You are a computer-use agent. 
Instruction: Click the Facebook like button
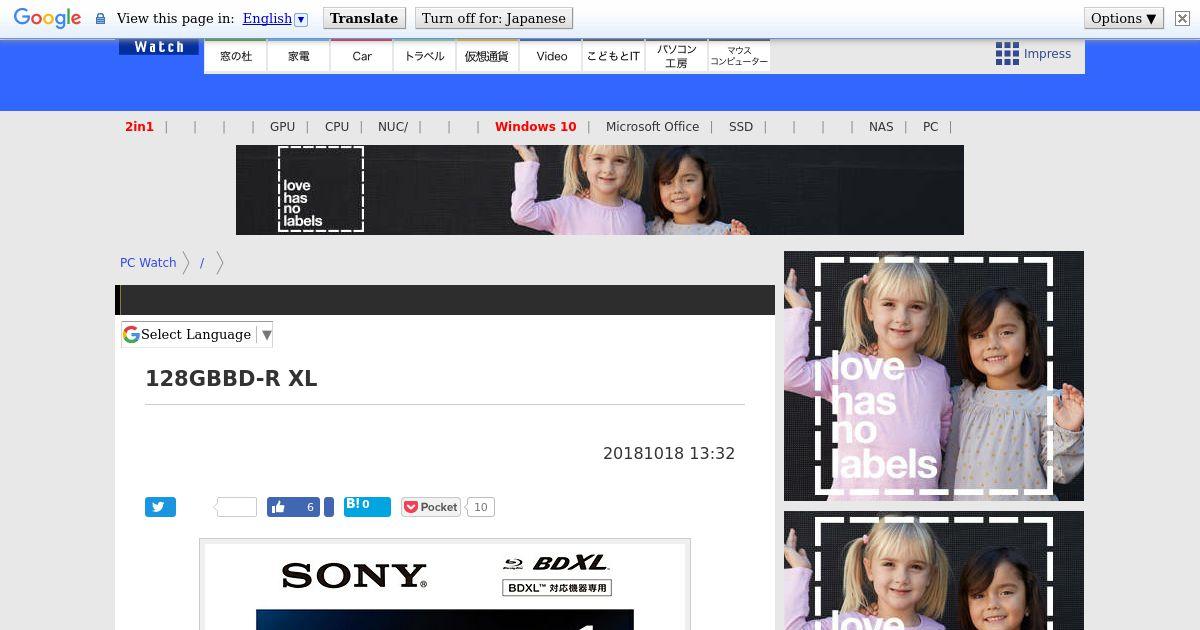293,507
